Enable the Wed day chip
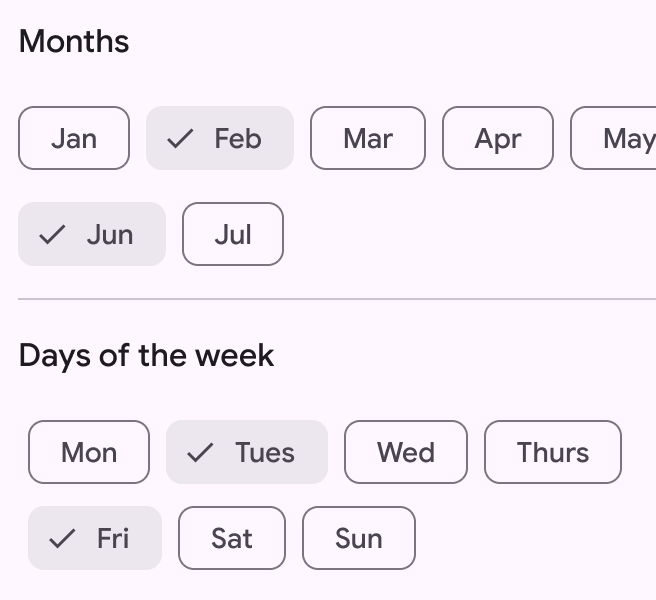 point(406,452)
